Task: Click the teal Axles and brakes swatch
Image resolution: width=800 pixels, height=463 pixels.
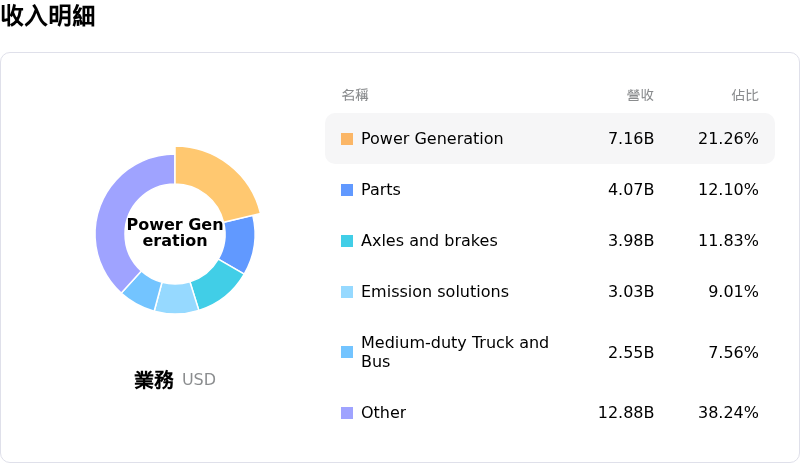Action: click(x=347, y=241)
